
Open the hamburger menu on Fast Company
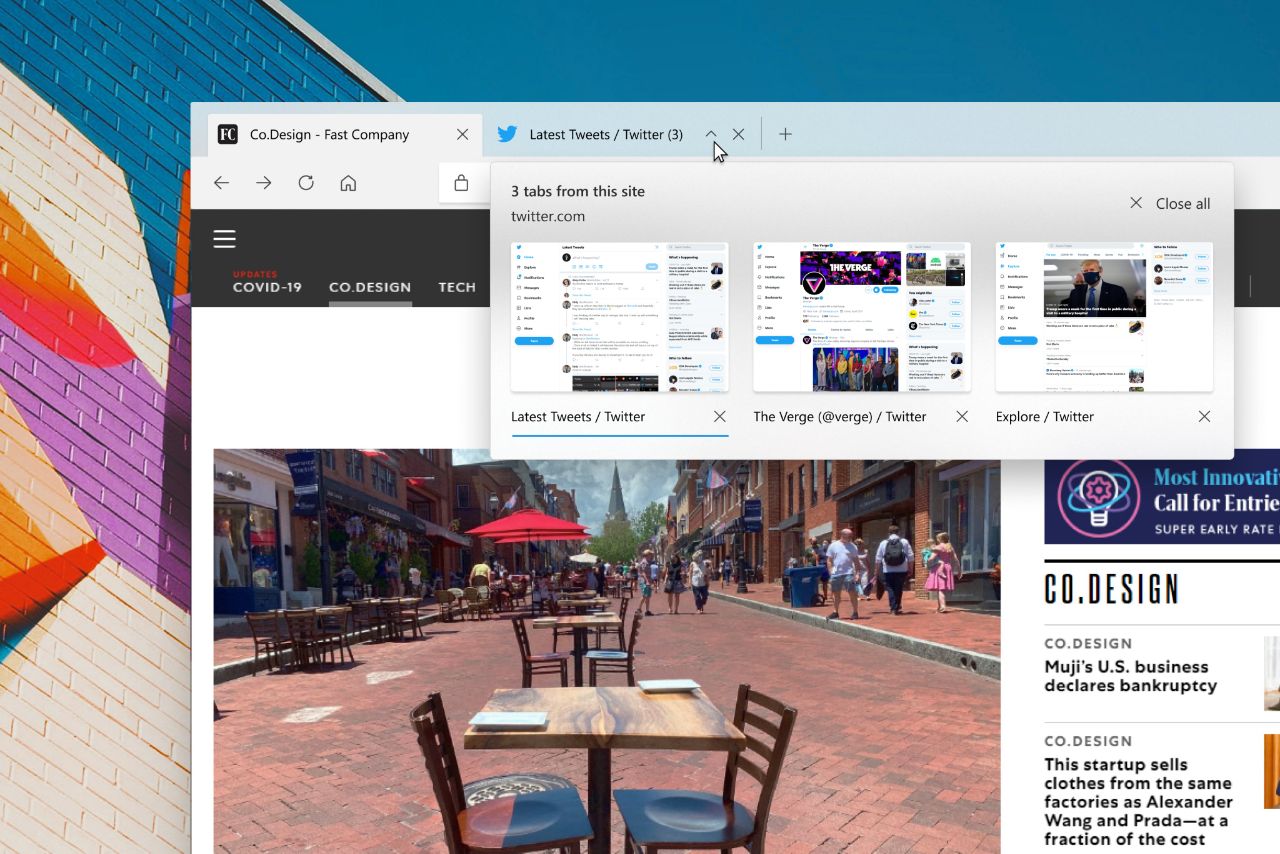point(225,238)
